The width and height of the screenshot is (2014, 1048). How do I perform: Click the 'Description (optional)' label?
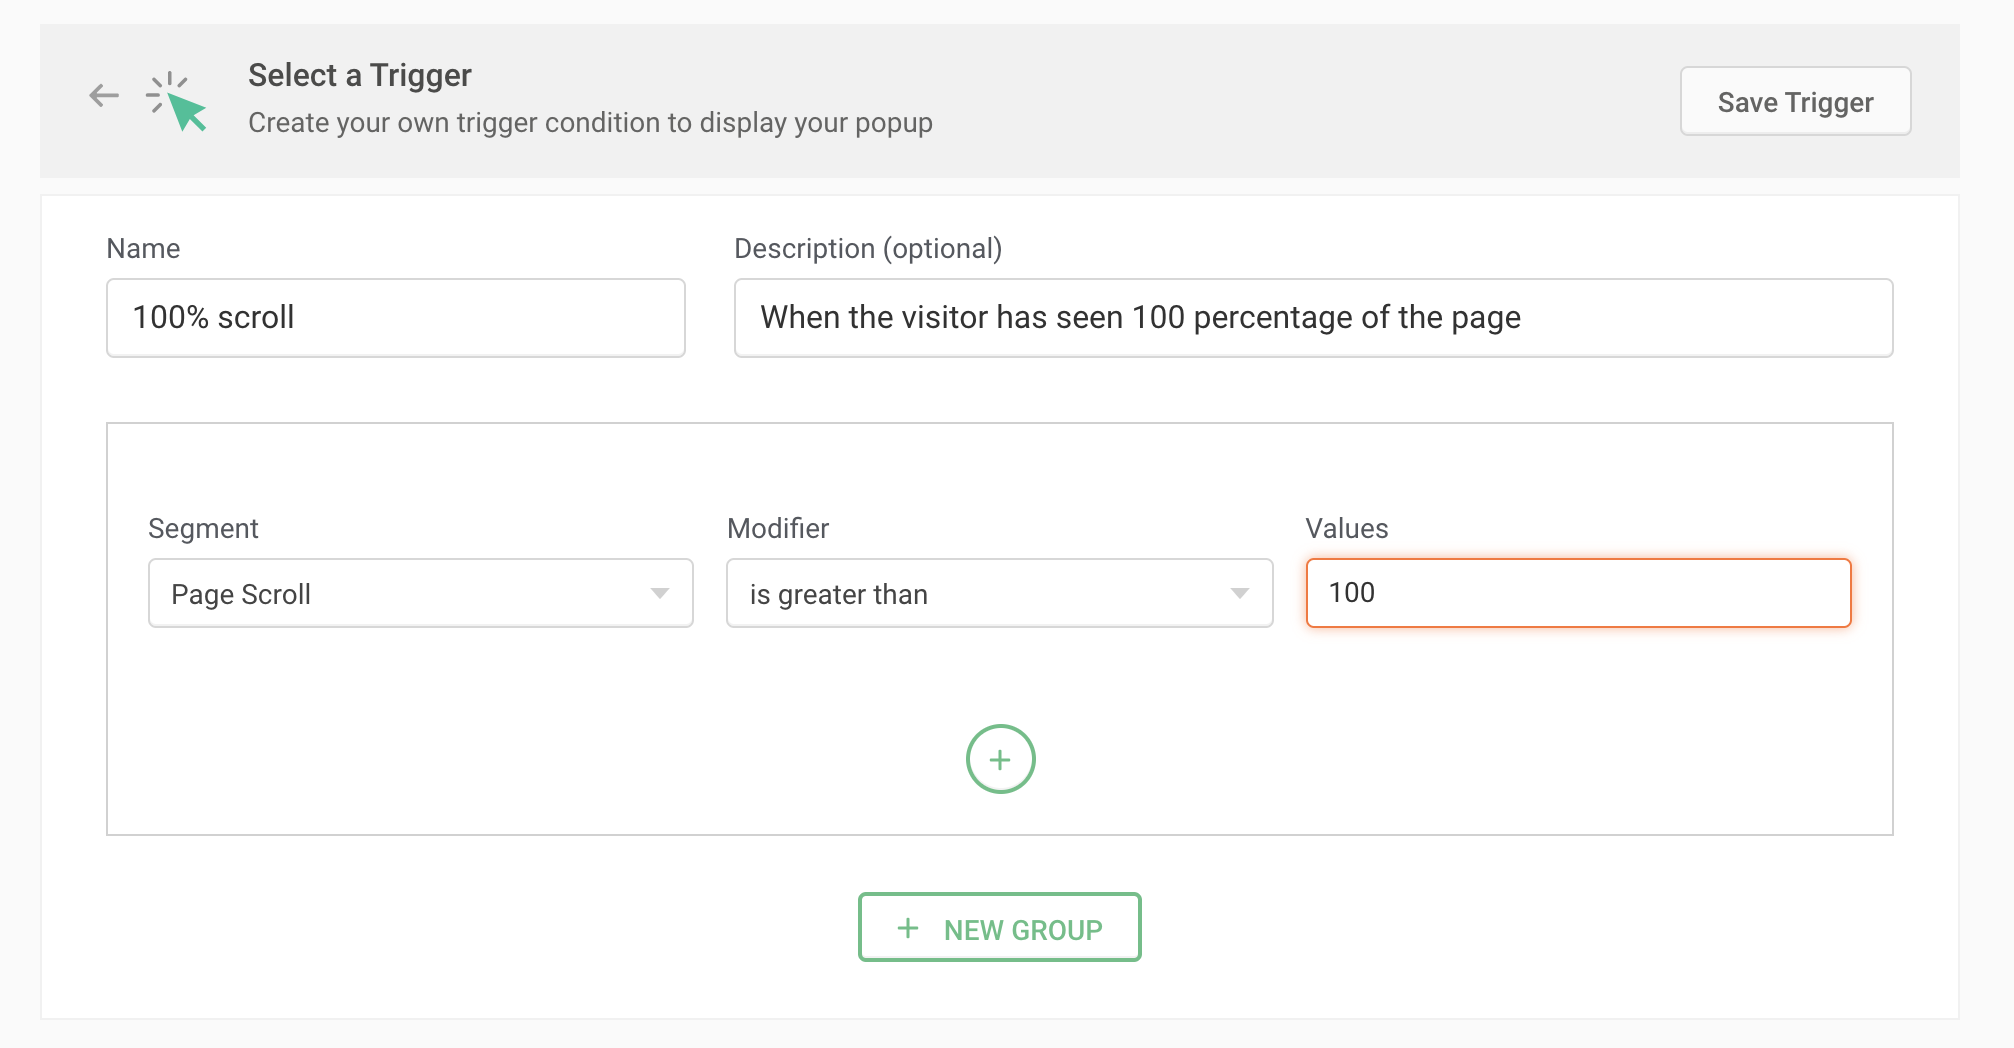pos(867,249)
